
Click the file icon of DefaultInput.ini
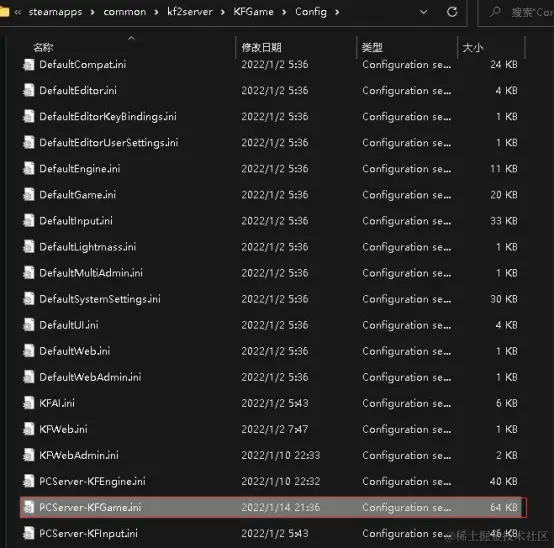29,221
